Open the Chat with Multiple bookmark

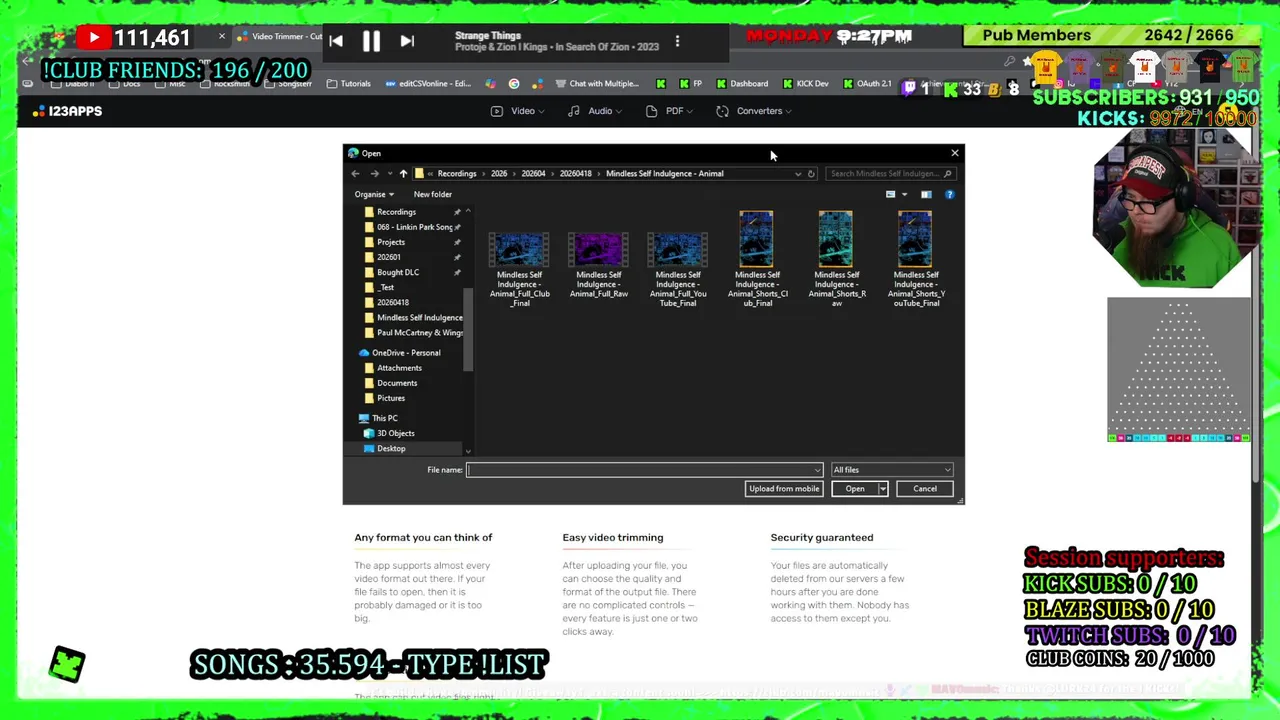click(x=597, y=84)
